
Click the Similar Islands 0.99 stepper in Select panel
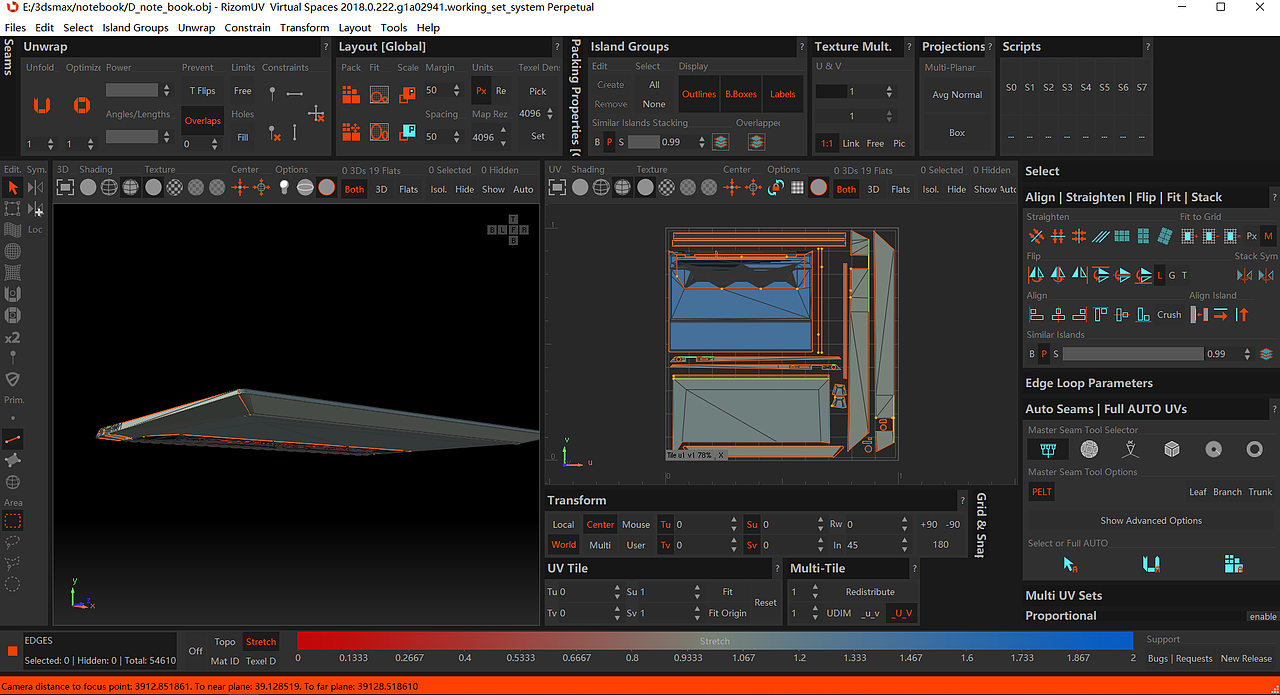click(1246, 354)
